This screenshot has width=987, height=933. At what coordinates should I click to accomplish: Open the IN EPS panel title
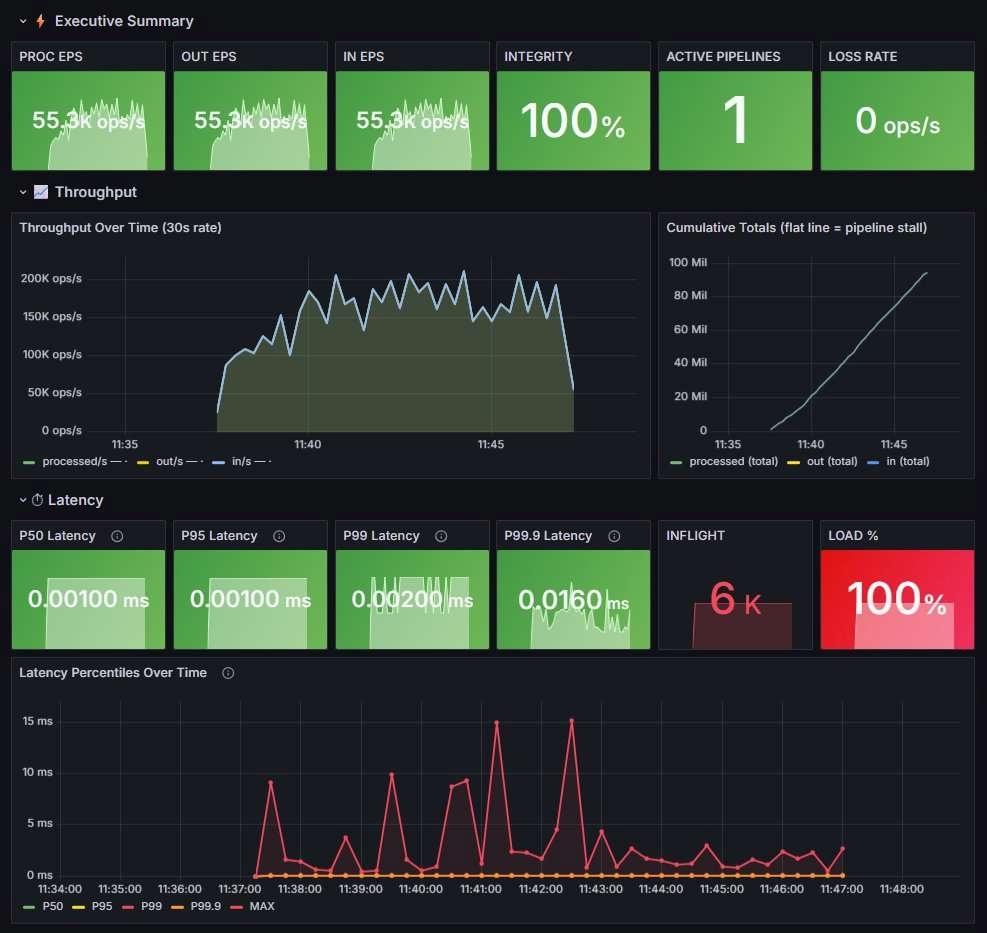(363, 57)
